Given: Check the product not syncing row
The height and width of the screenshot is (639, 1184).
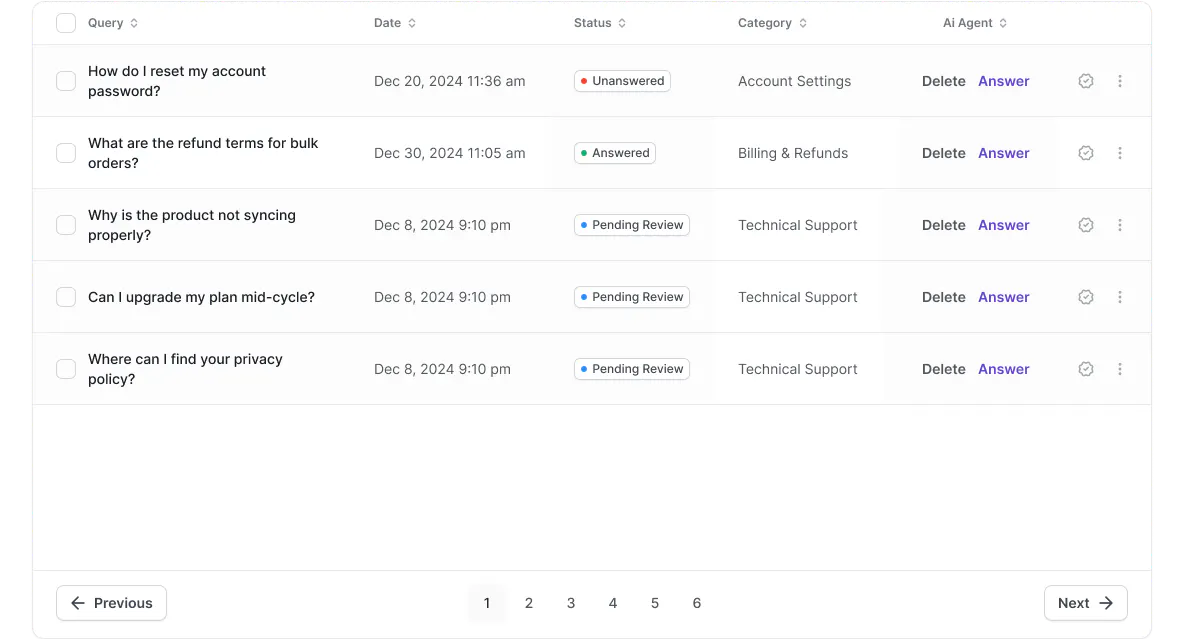Looking at the screenshot, I should click(x=66, y=225).
